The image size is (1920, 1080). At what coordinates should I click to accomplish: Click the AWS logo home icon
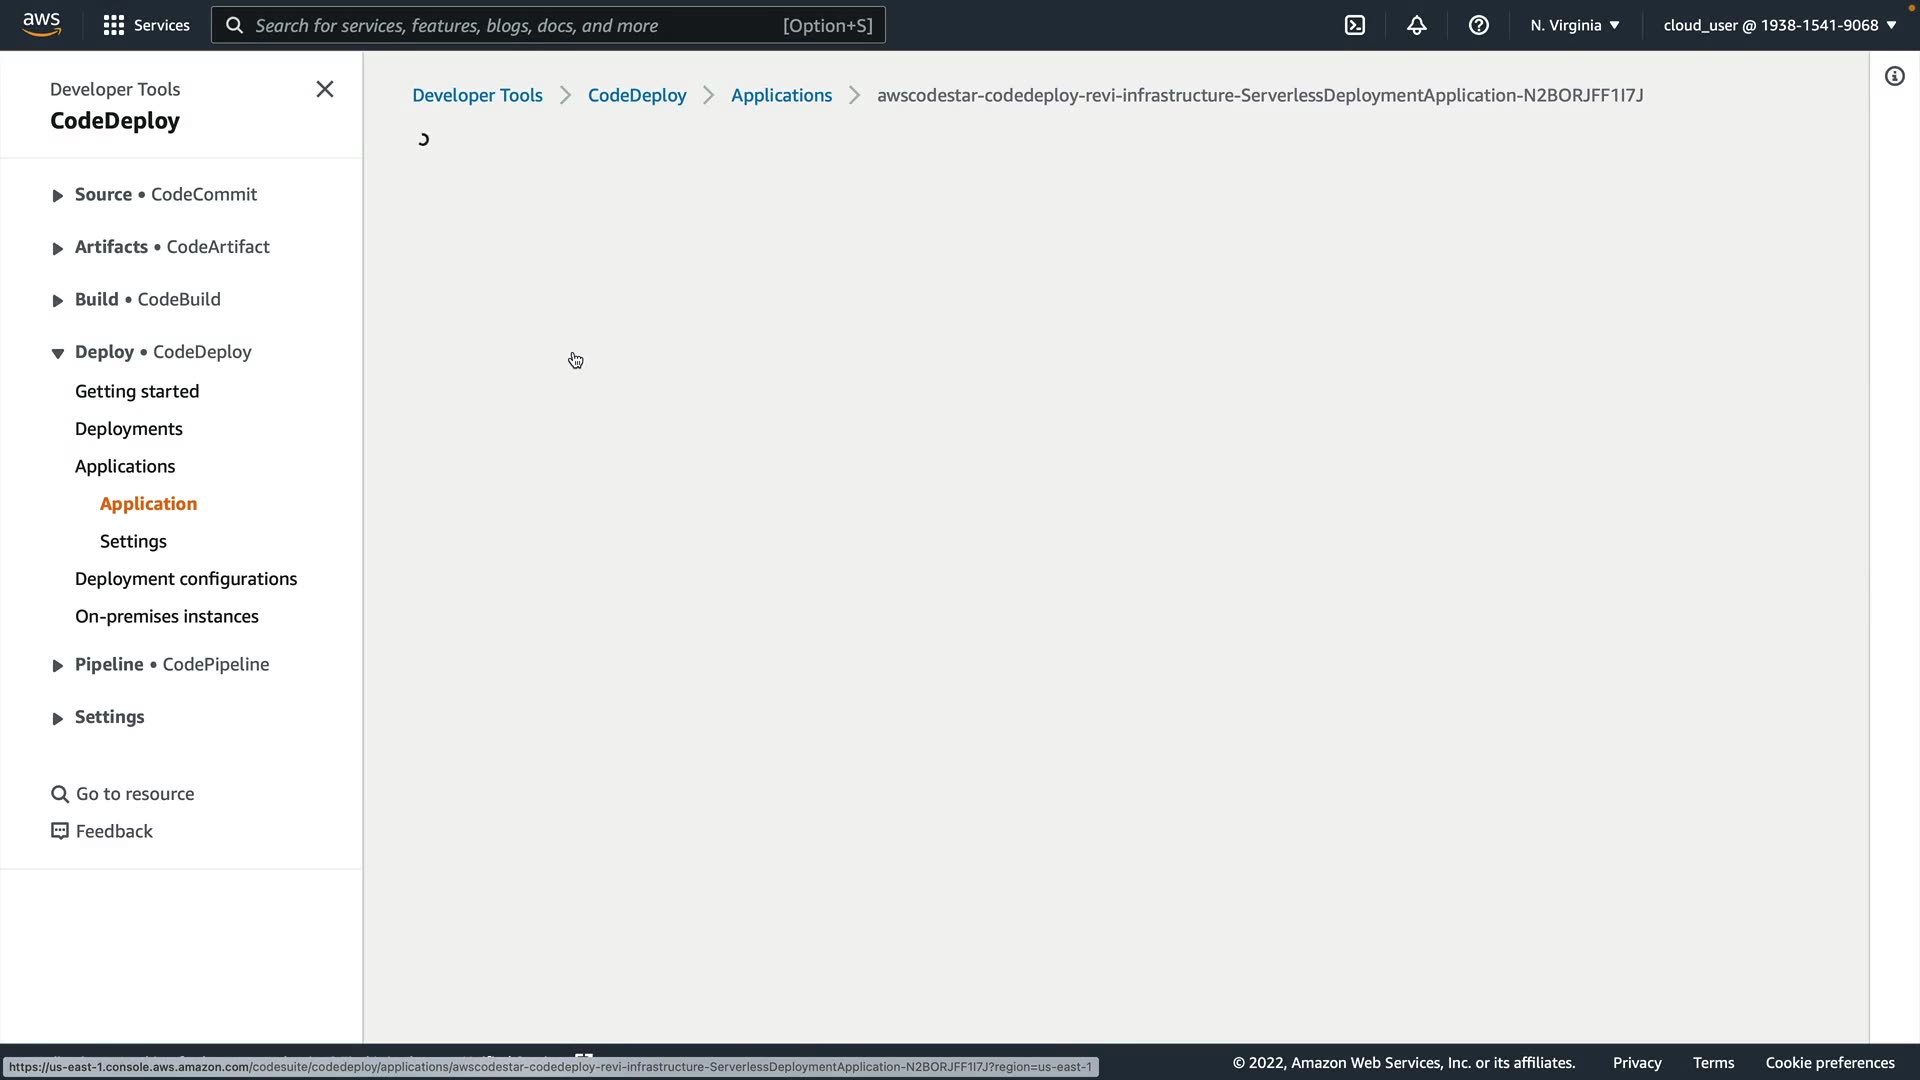pos(42,24)
